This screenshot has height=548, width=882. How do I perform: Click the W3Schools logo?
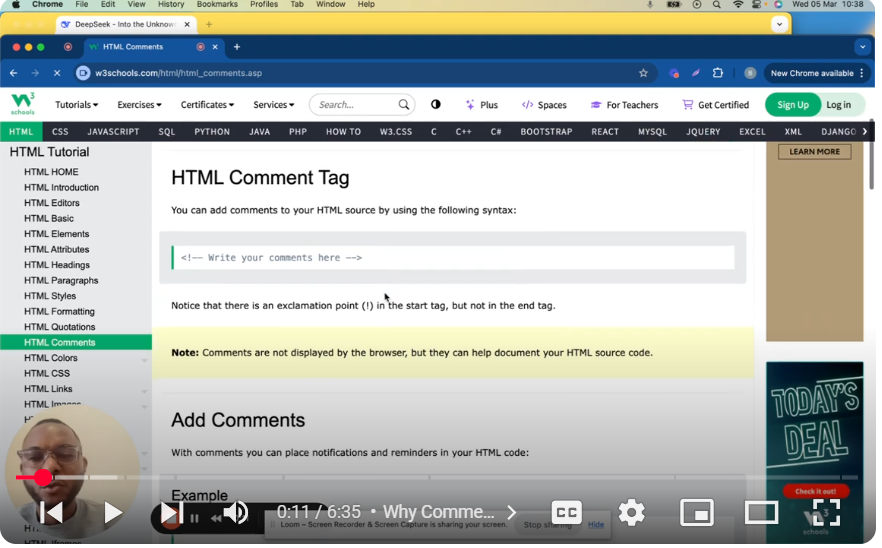(23, 104)
